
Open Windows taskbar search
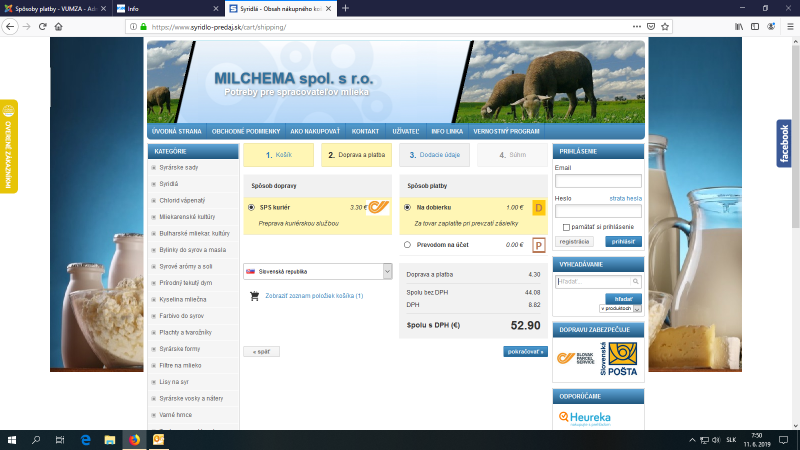36,440
